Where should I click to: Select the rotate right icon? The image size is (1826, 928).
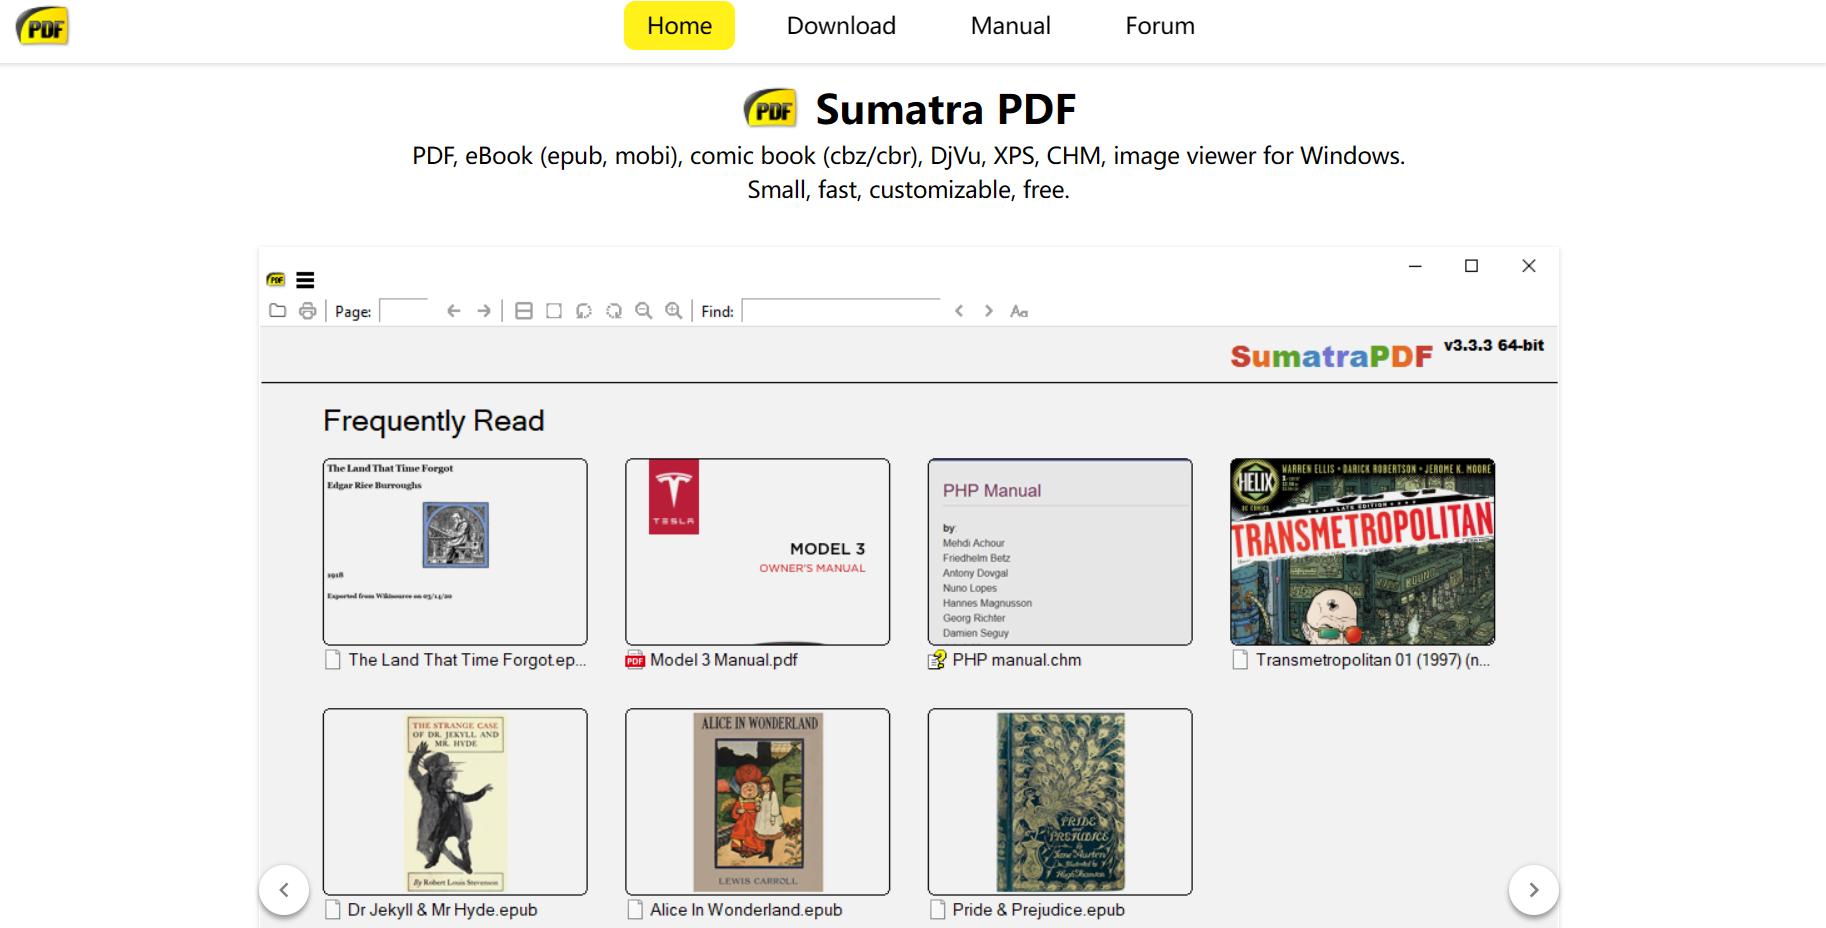[615, 311]
